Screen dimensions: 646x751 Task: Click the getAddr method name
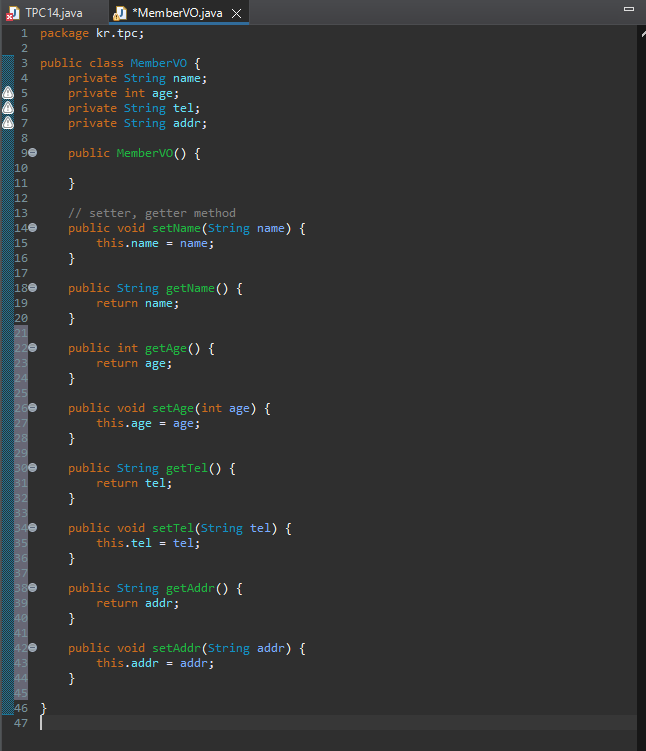(190, 588)
